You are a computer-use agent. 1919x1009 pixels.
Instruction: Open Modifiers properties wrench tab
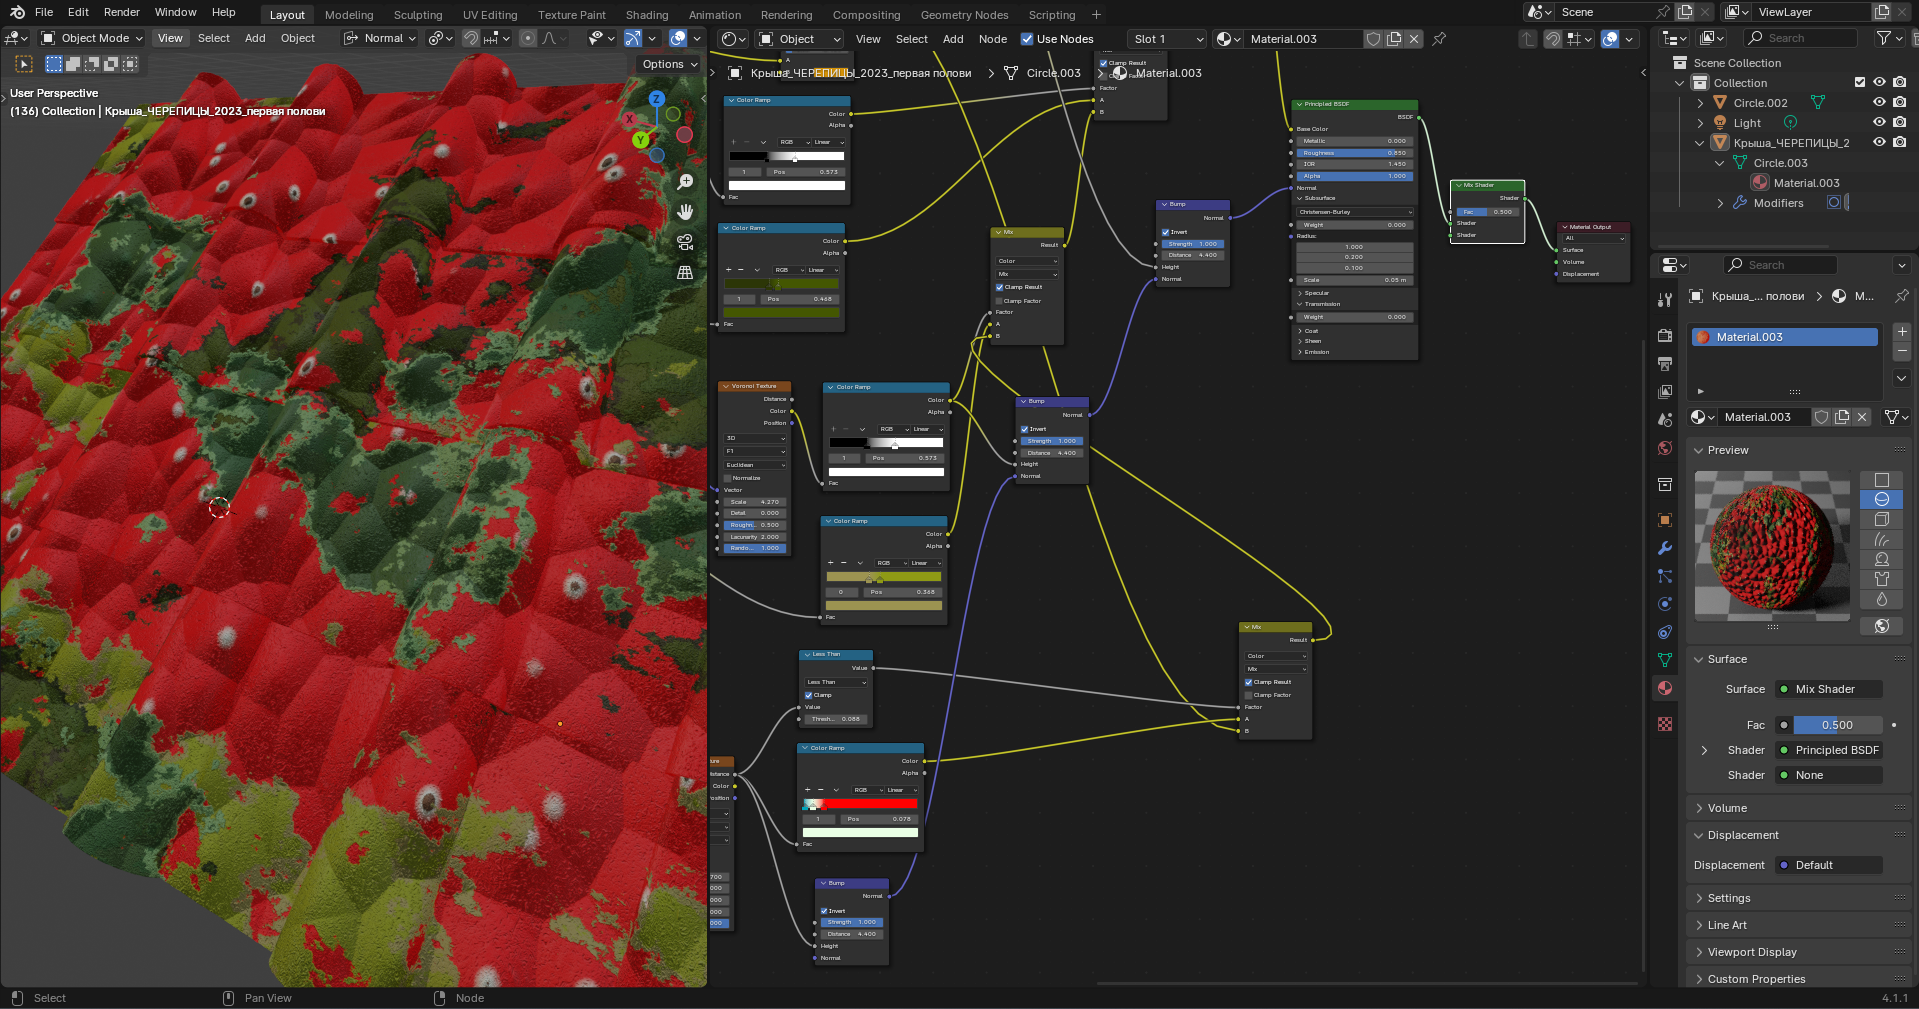1665,548
